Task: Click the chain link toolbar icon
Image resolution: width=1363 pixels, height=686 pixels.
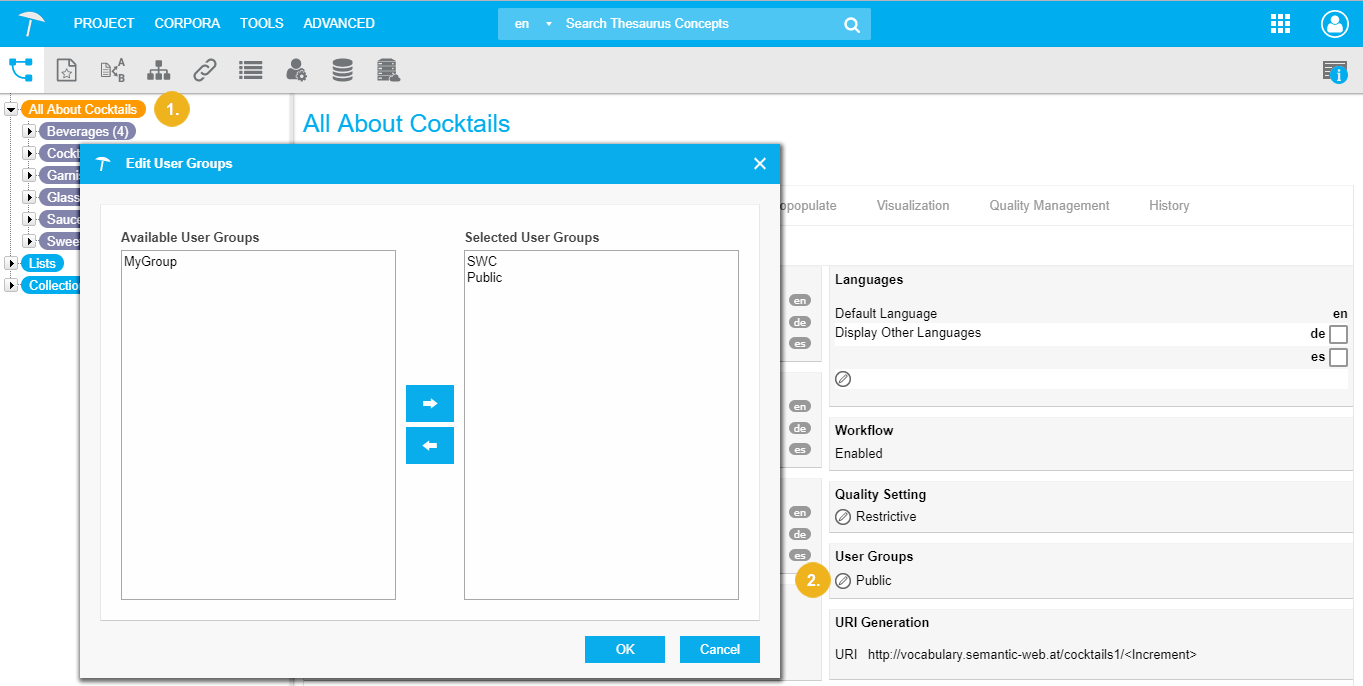Action: [205, 70]
